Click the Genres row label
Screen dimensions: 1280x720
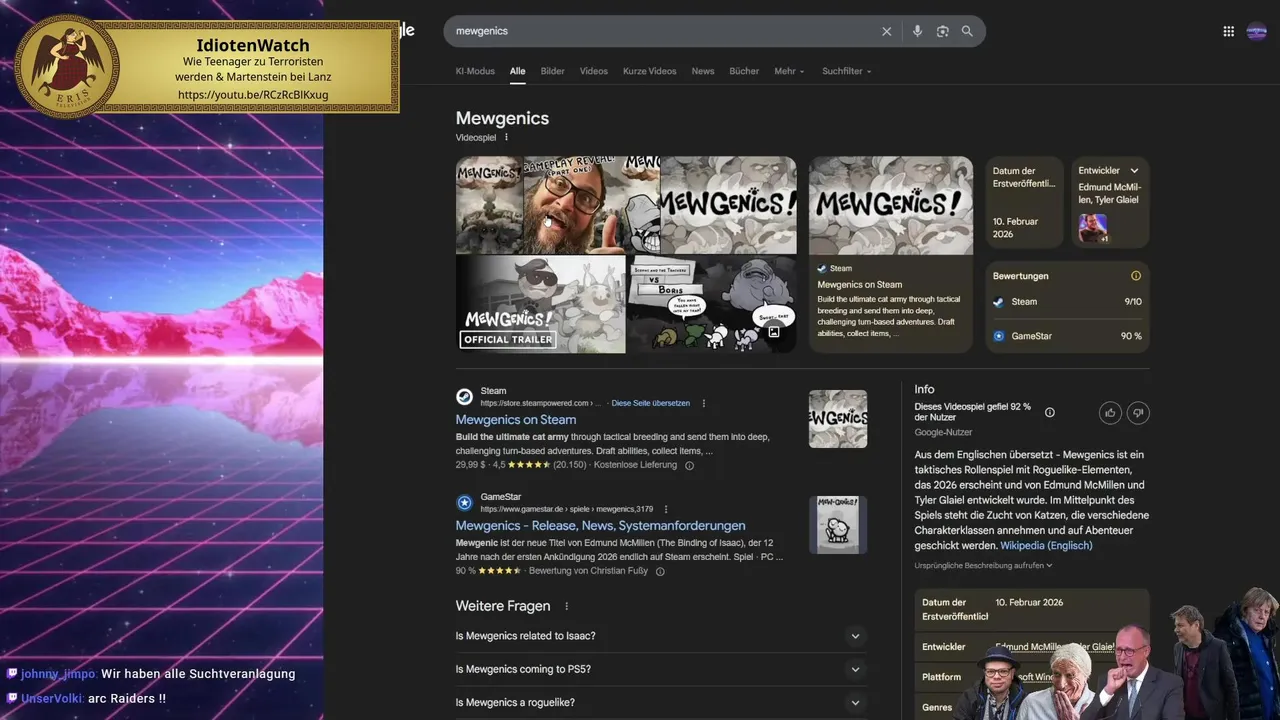938,707
